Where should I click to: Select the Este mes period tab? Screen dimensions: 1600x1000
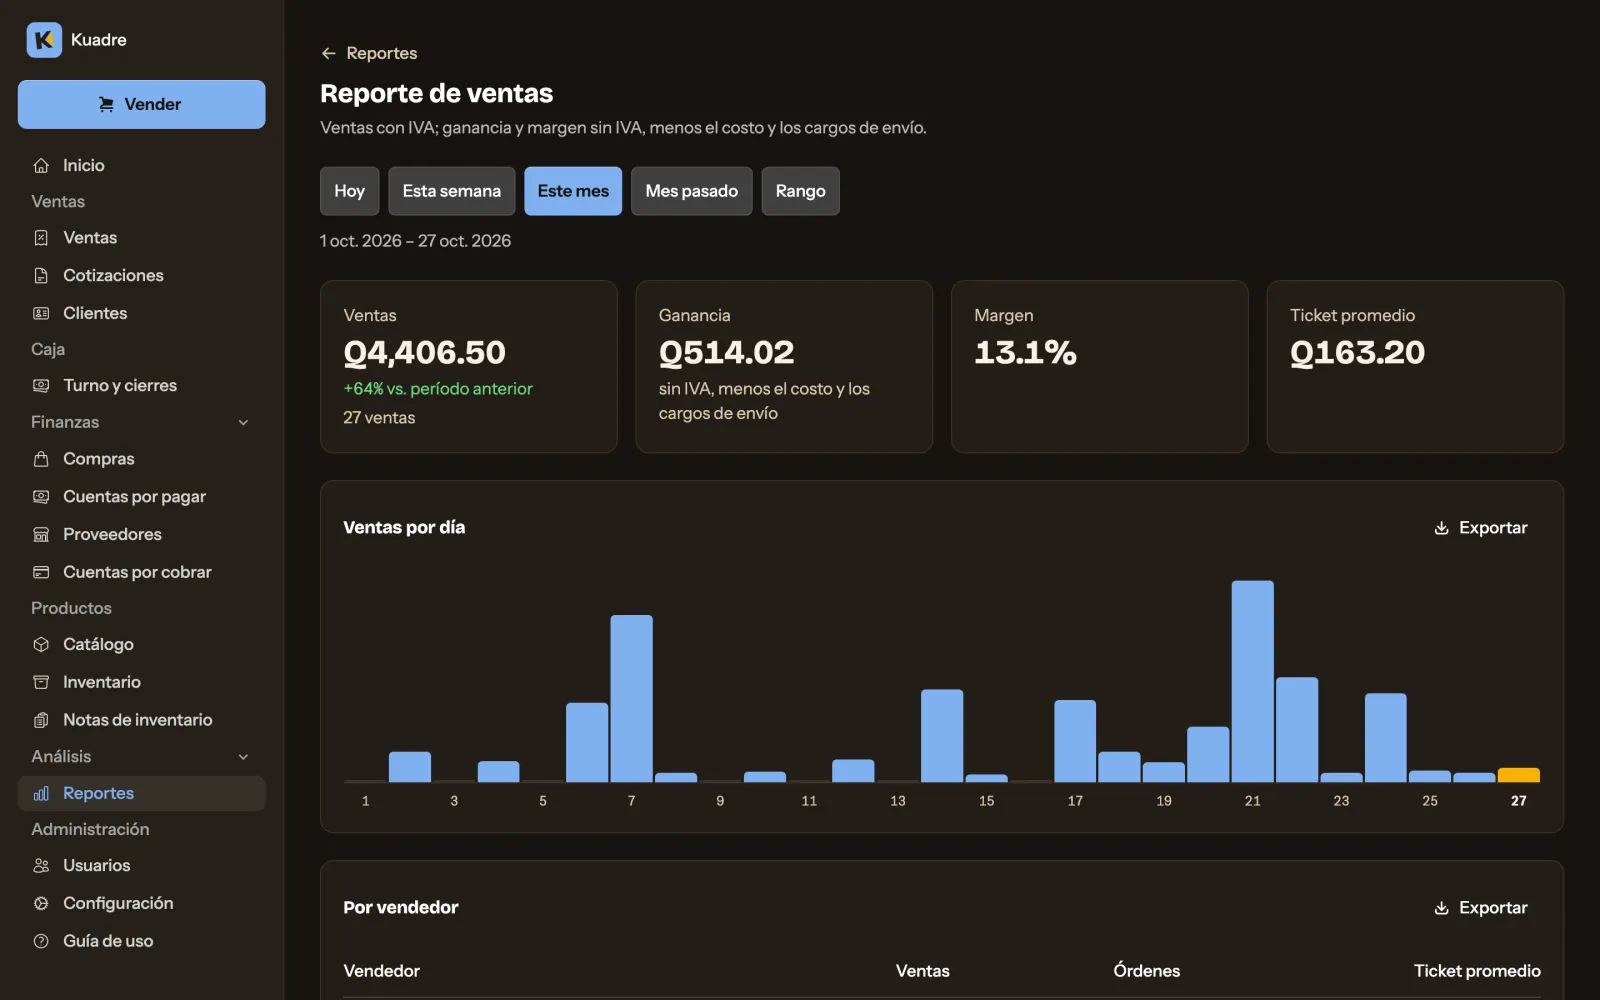tap(573, 191)
